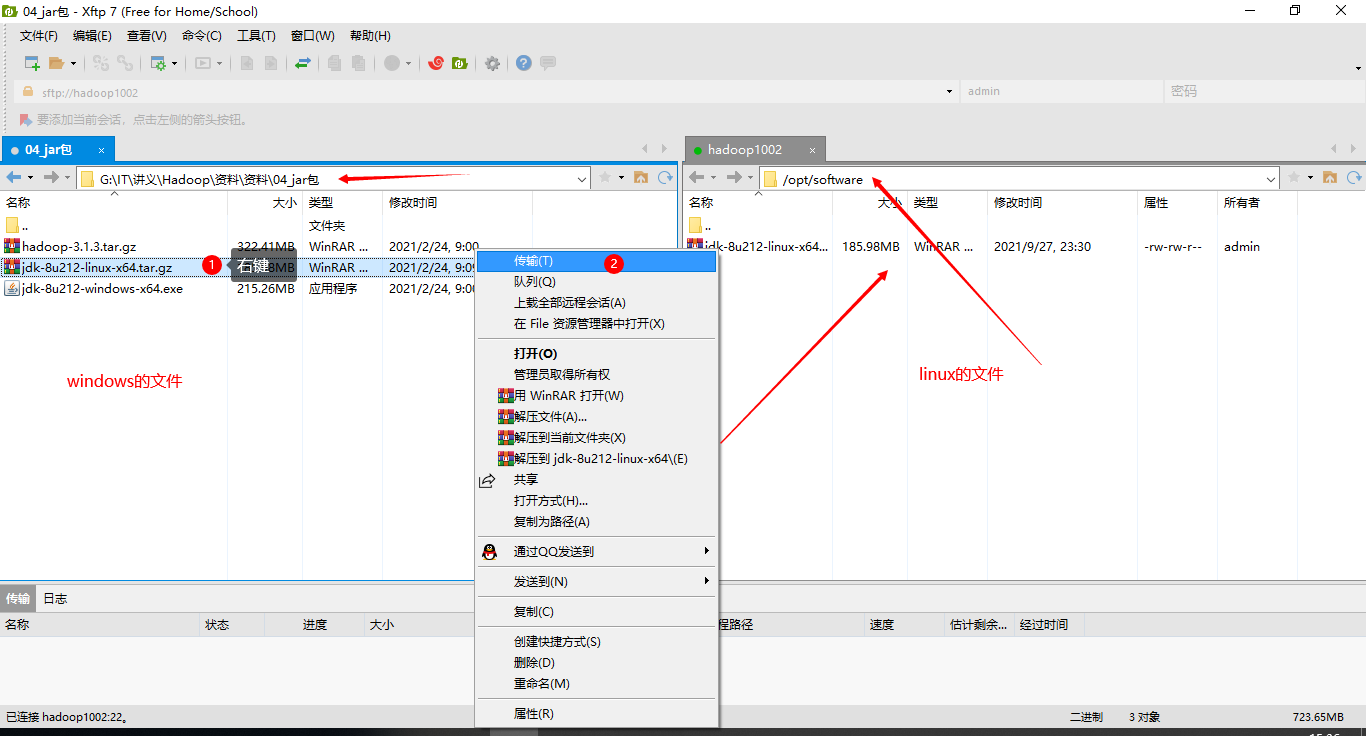This screenshot has width=1366, height=736.
Task: Click the parent folder icon in local list
Action: pos(12,225)
